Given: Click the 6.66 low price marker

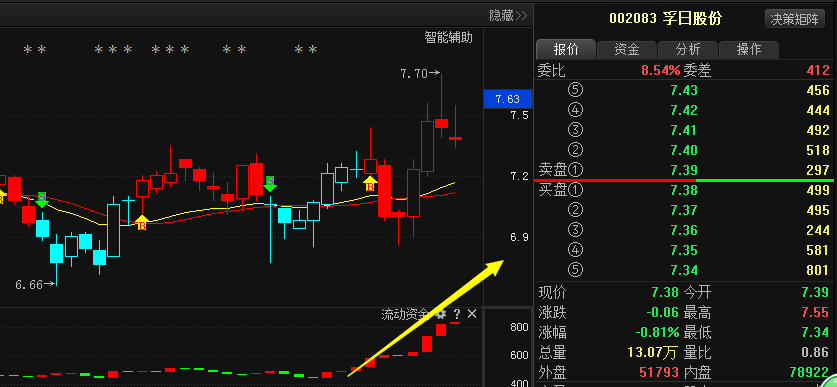Looking at the screenshot, I should 35,285.
